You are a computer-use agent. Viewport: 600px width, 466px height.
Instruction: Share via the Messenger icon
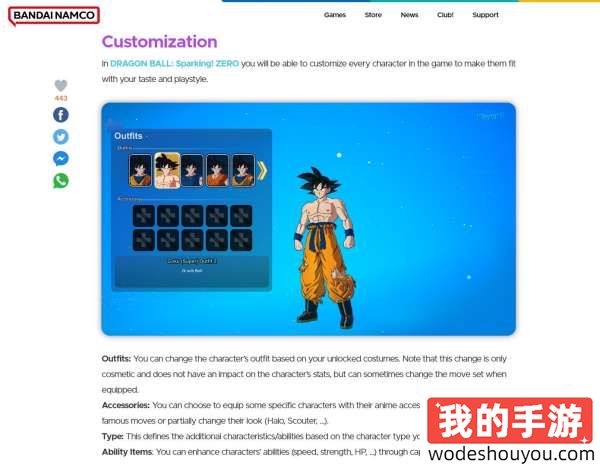(x=61, y=159)
